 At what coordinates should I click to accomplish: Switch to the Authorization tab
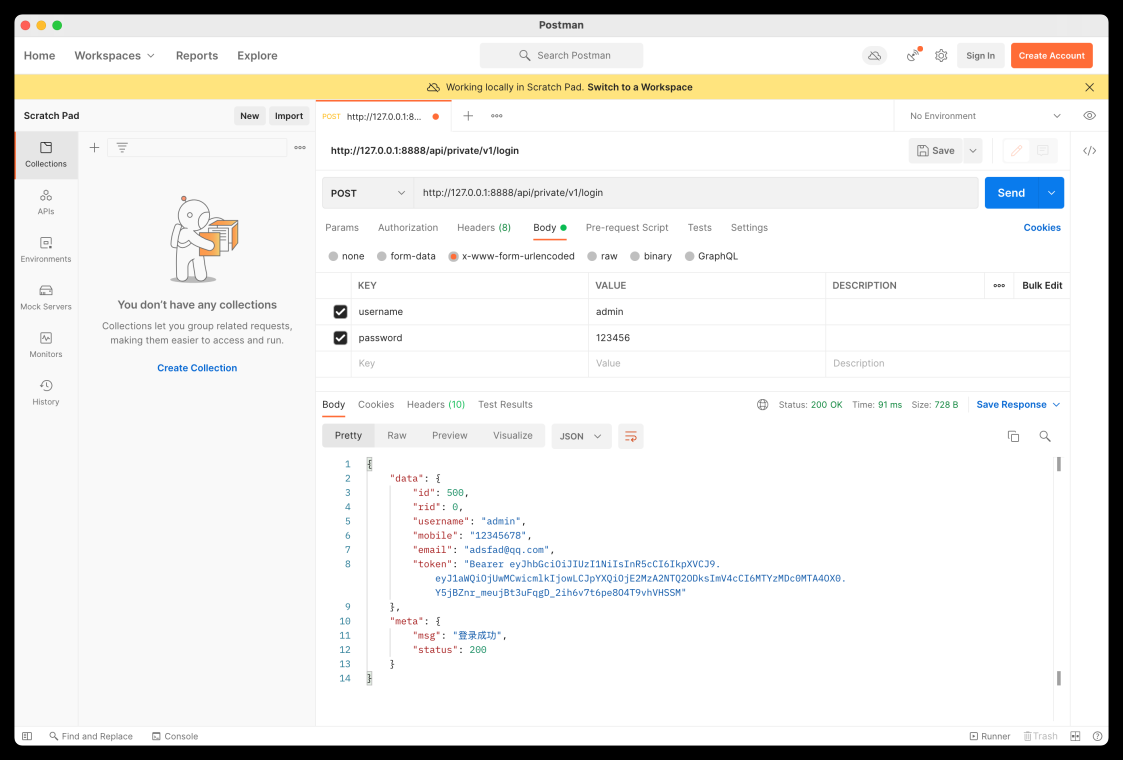click(x=408, y=228)
